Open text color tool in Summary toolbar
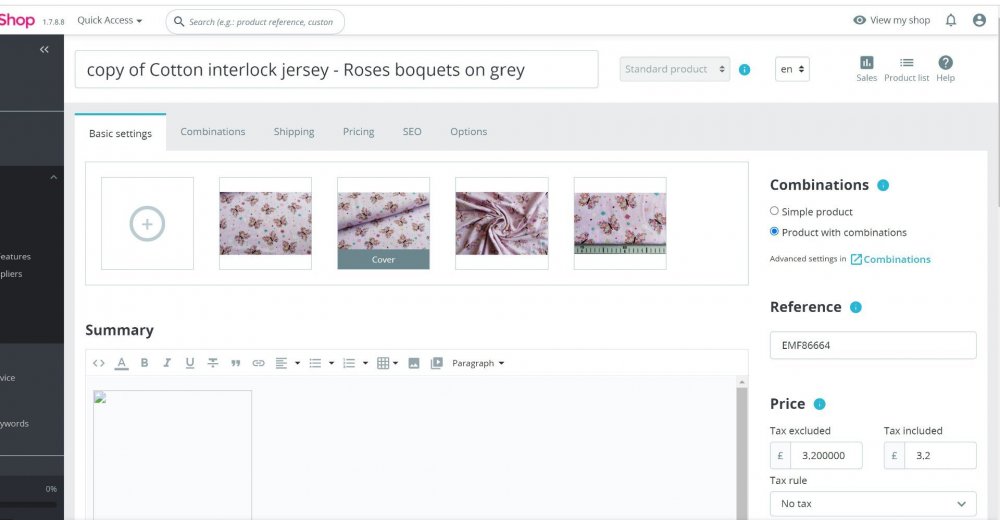Viewport: 1000px width, 520px height. (x=121, y=363)
